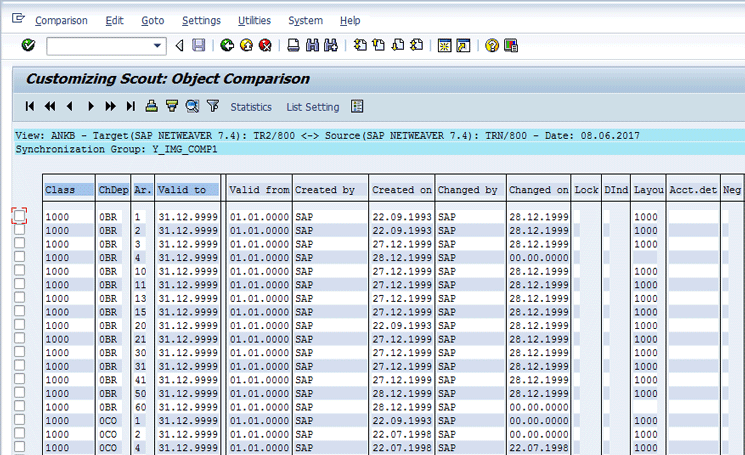Click the Print icon in the standard toolbar
The width and height of the screenshot is (745, 455).
coord(293,46)
